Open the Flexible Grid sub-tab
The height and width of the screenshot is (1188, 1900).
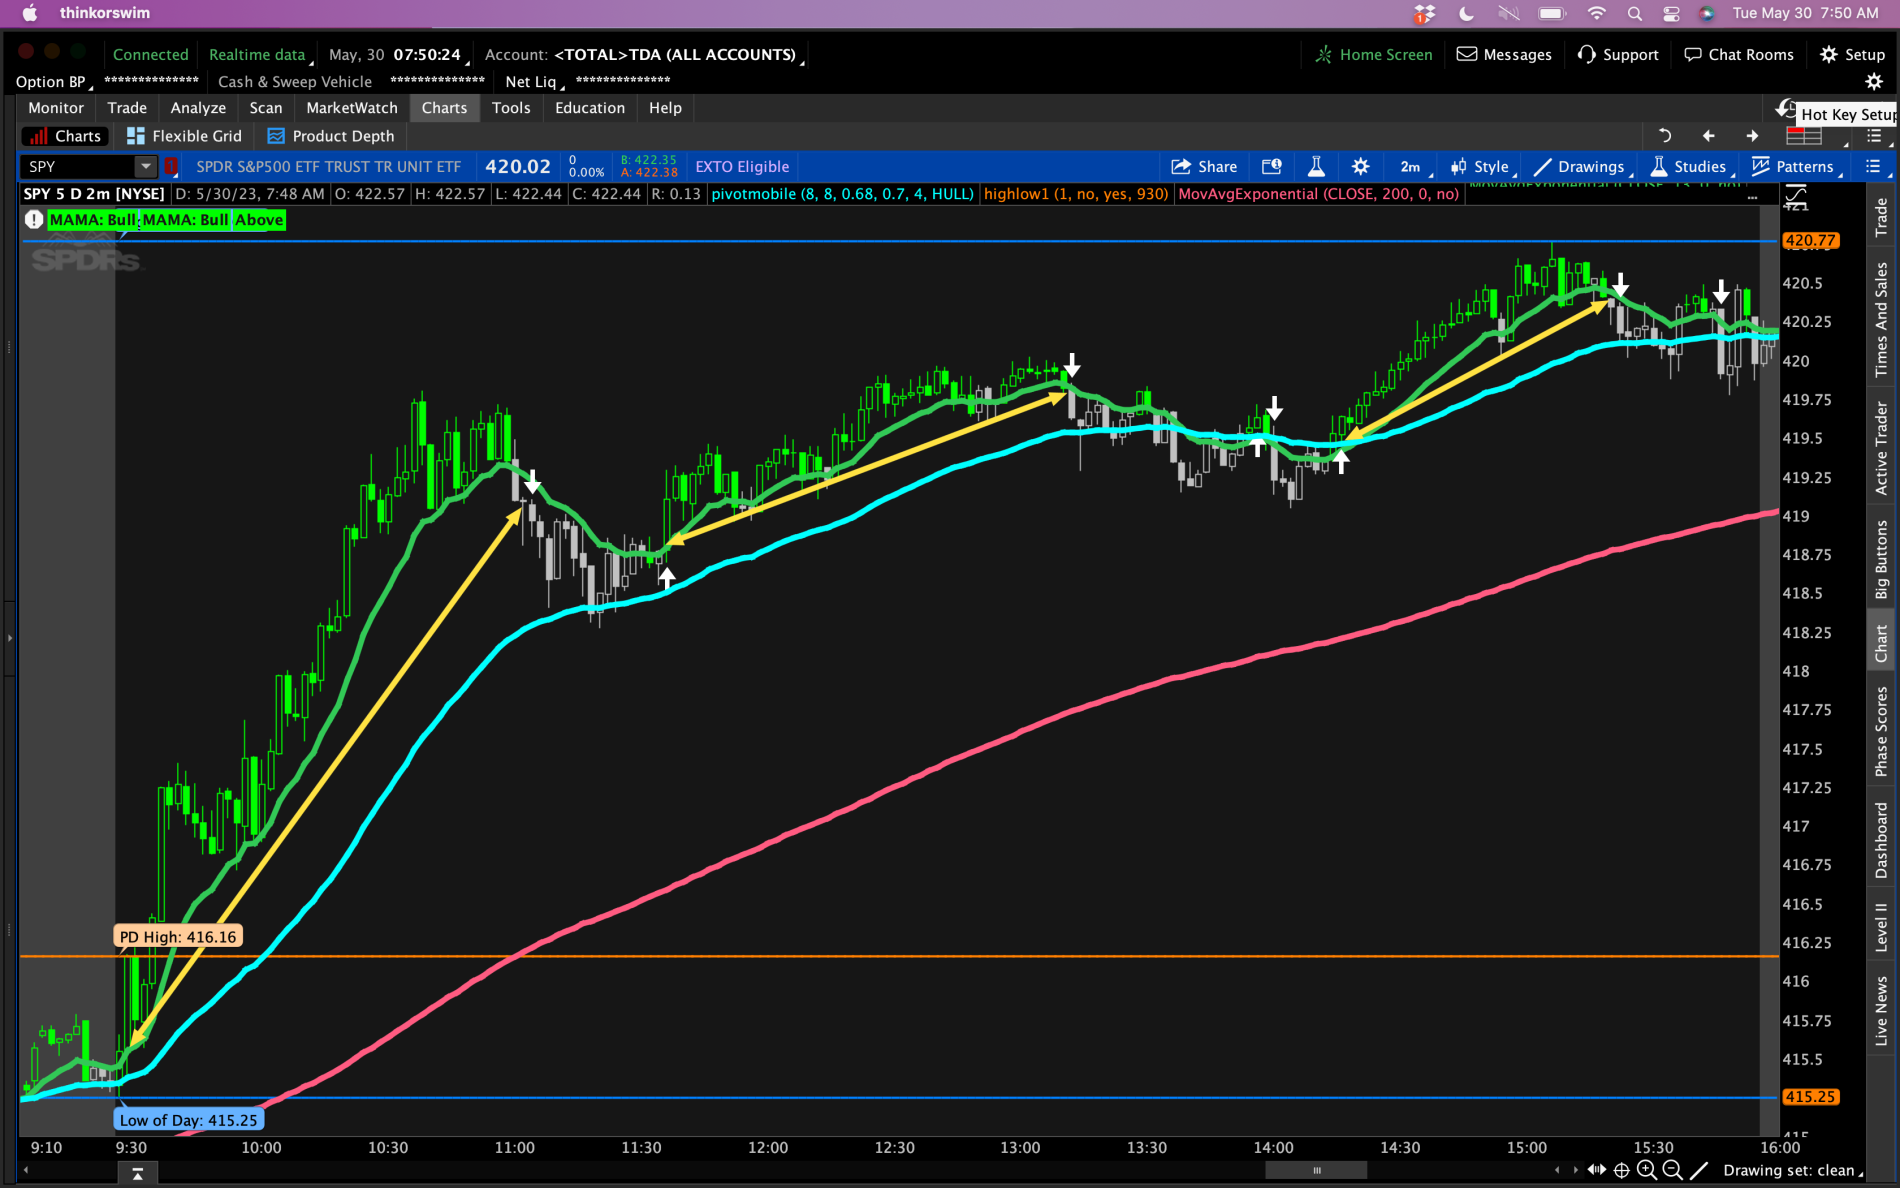pos(185,136)
